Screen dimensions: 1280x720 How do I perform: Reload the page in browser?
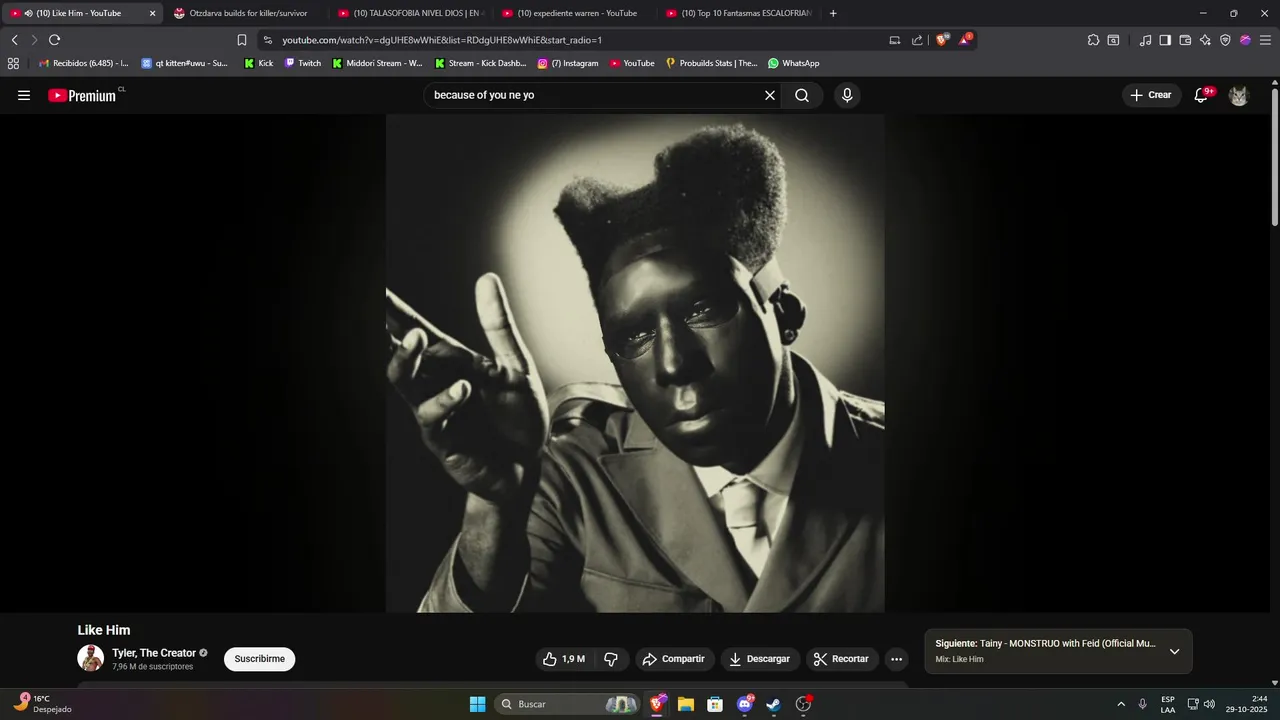pos(54,40)
